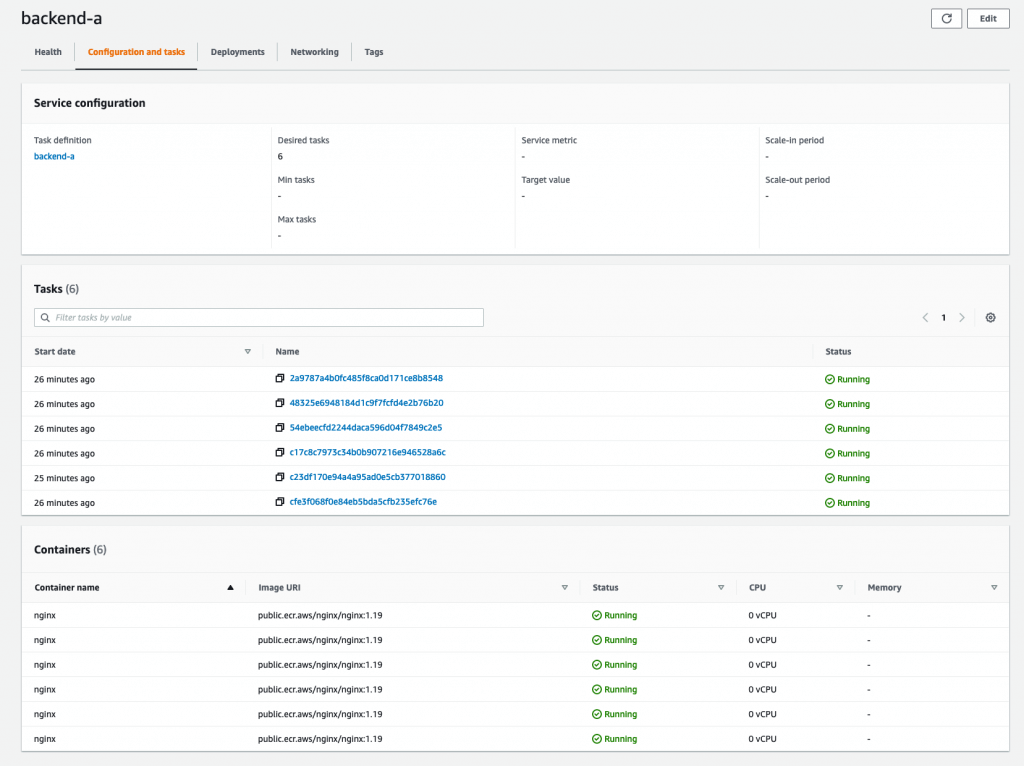Screen dimensions: 1024x766
Task: Open the backend-a task definition link
Action: 54,156
